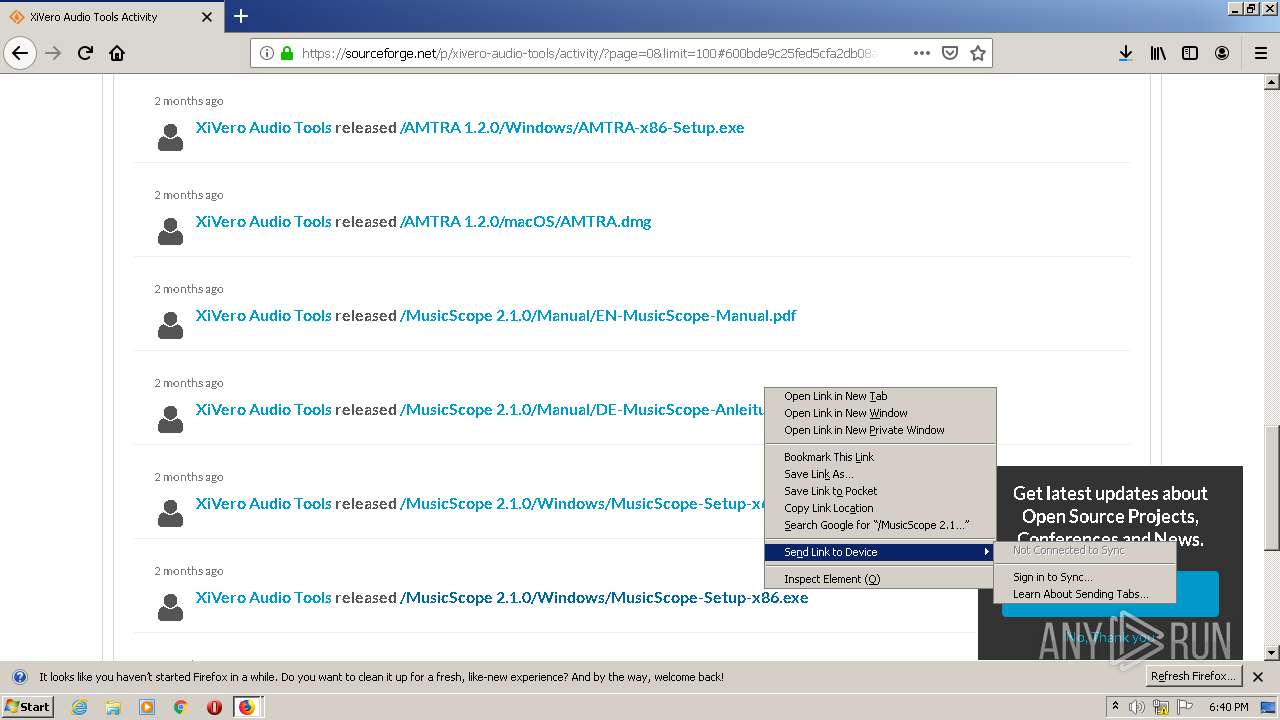This screenshot has width=1280, height=720.
Task: Open Opera from the taskbar
Action: pyautogui.click(x=214, y=707)
